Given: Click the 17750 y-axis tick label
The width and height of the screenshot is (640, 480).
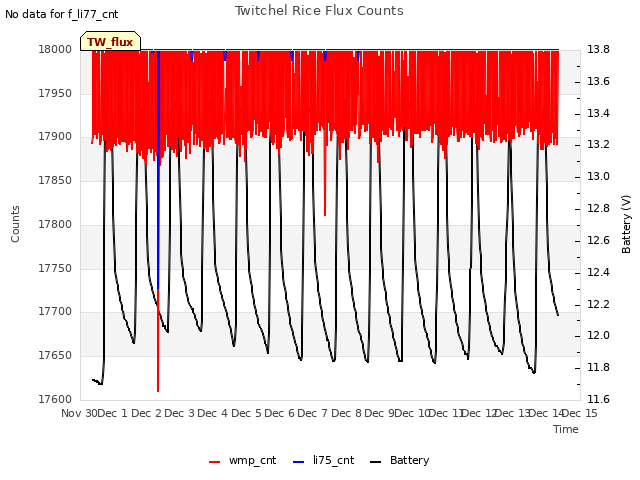Looking at the screenshot, I should pos(55,268).
